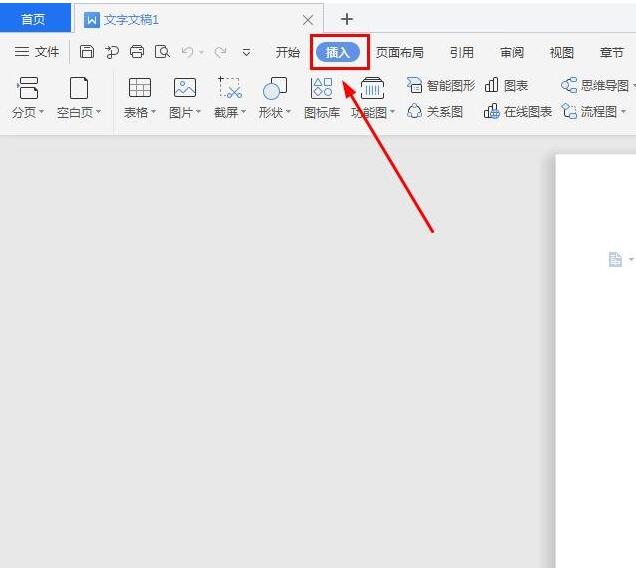The height and width of the screenshot is (568, 636).
Task: Insert a 空白页 blank page icon
Action: point(79,88)
